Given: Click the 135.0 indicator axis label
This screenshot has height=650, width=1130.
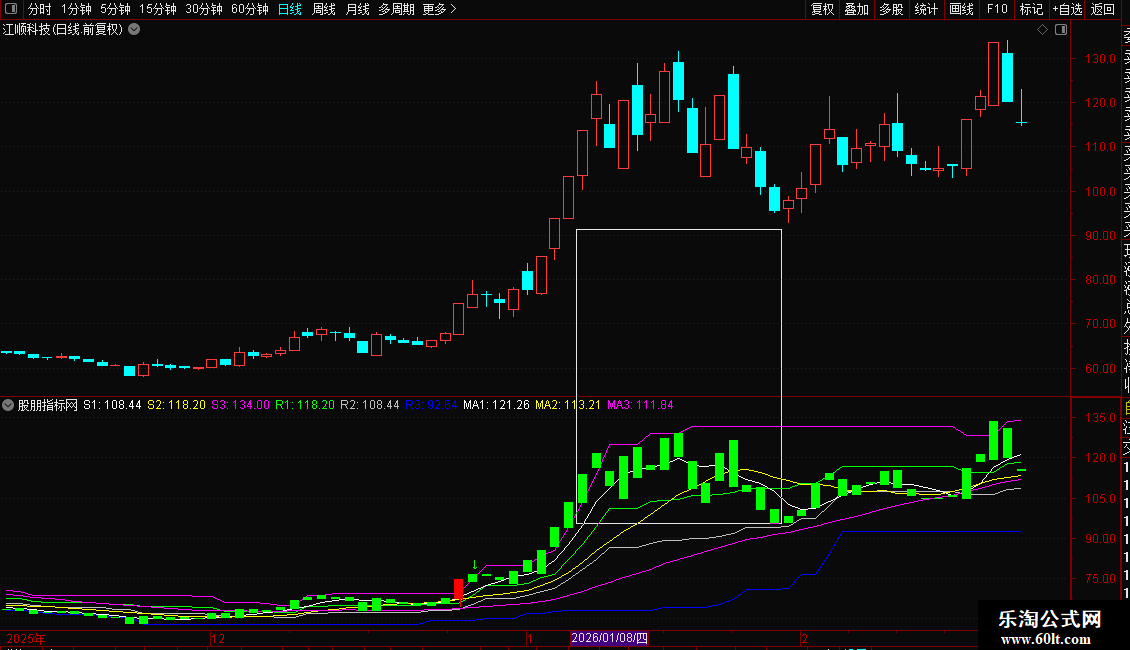Looking at the screenshot, I should 1100,418.
